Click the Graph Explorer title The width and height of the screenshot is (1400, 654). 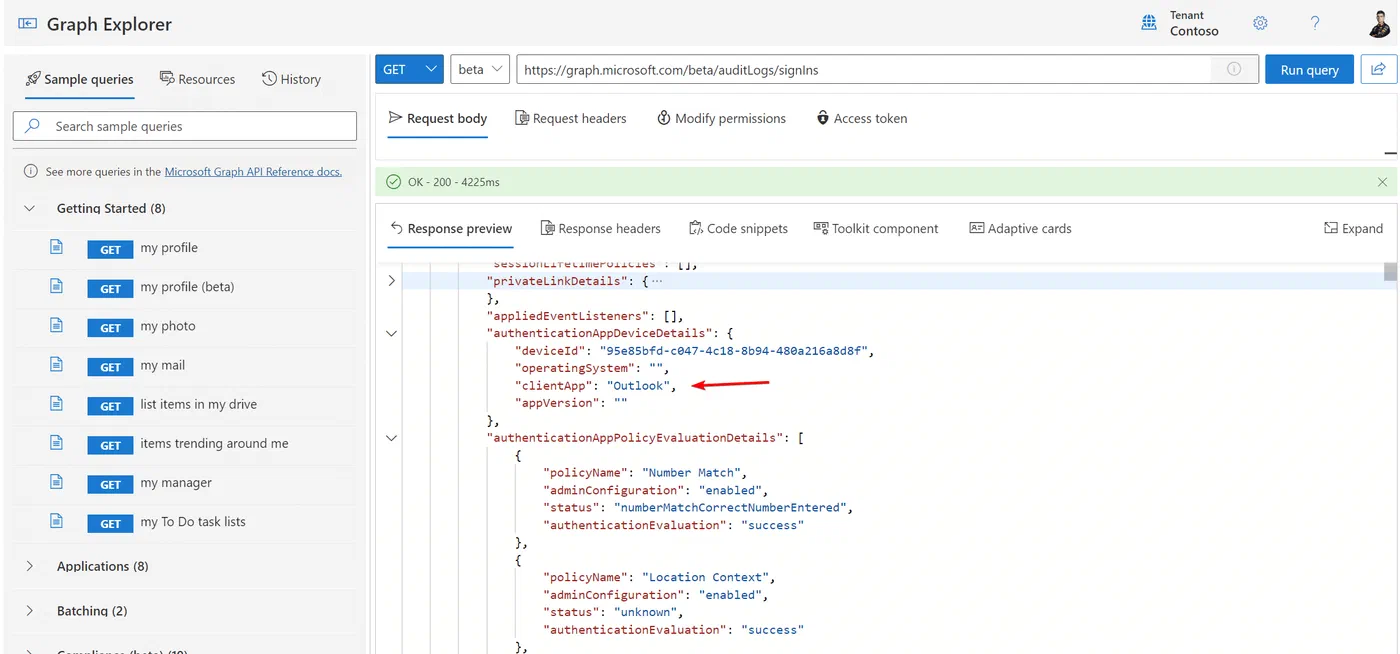(109, 24)
